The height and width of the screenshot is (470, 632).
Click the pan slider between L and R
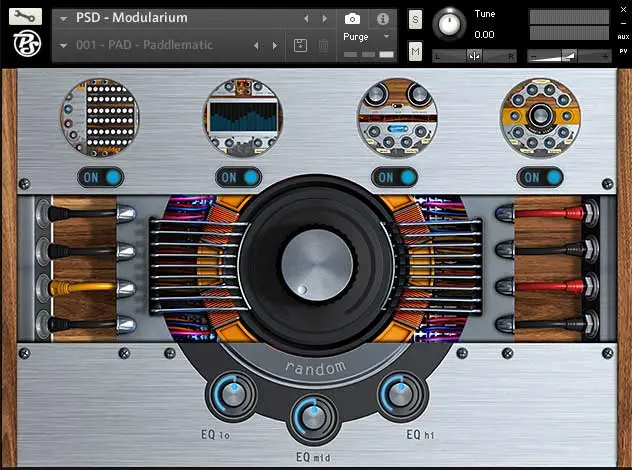(474, 56)
